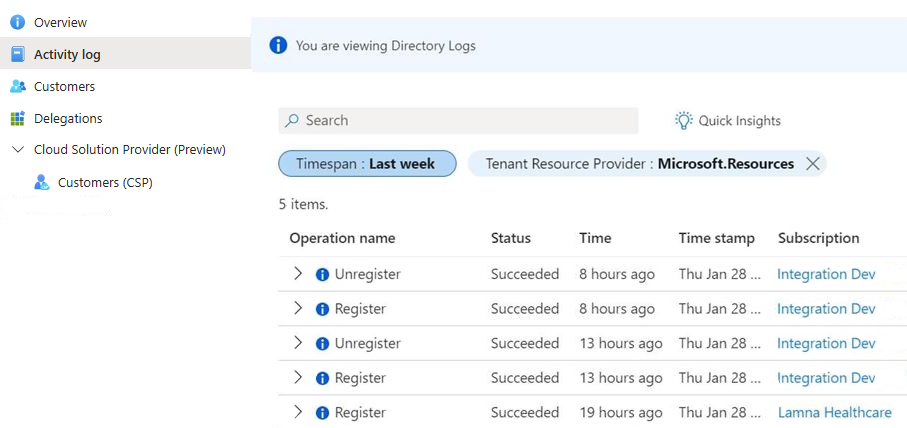The height and width of the screenshot is (428, 907).
Task: Expand the first Unregister operation row
Action: click(x=298, y=273)
